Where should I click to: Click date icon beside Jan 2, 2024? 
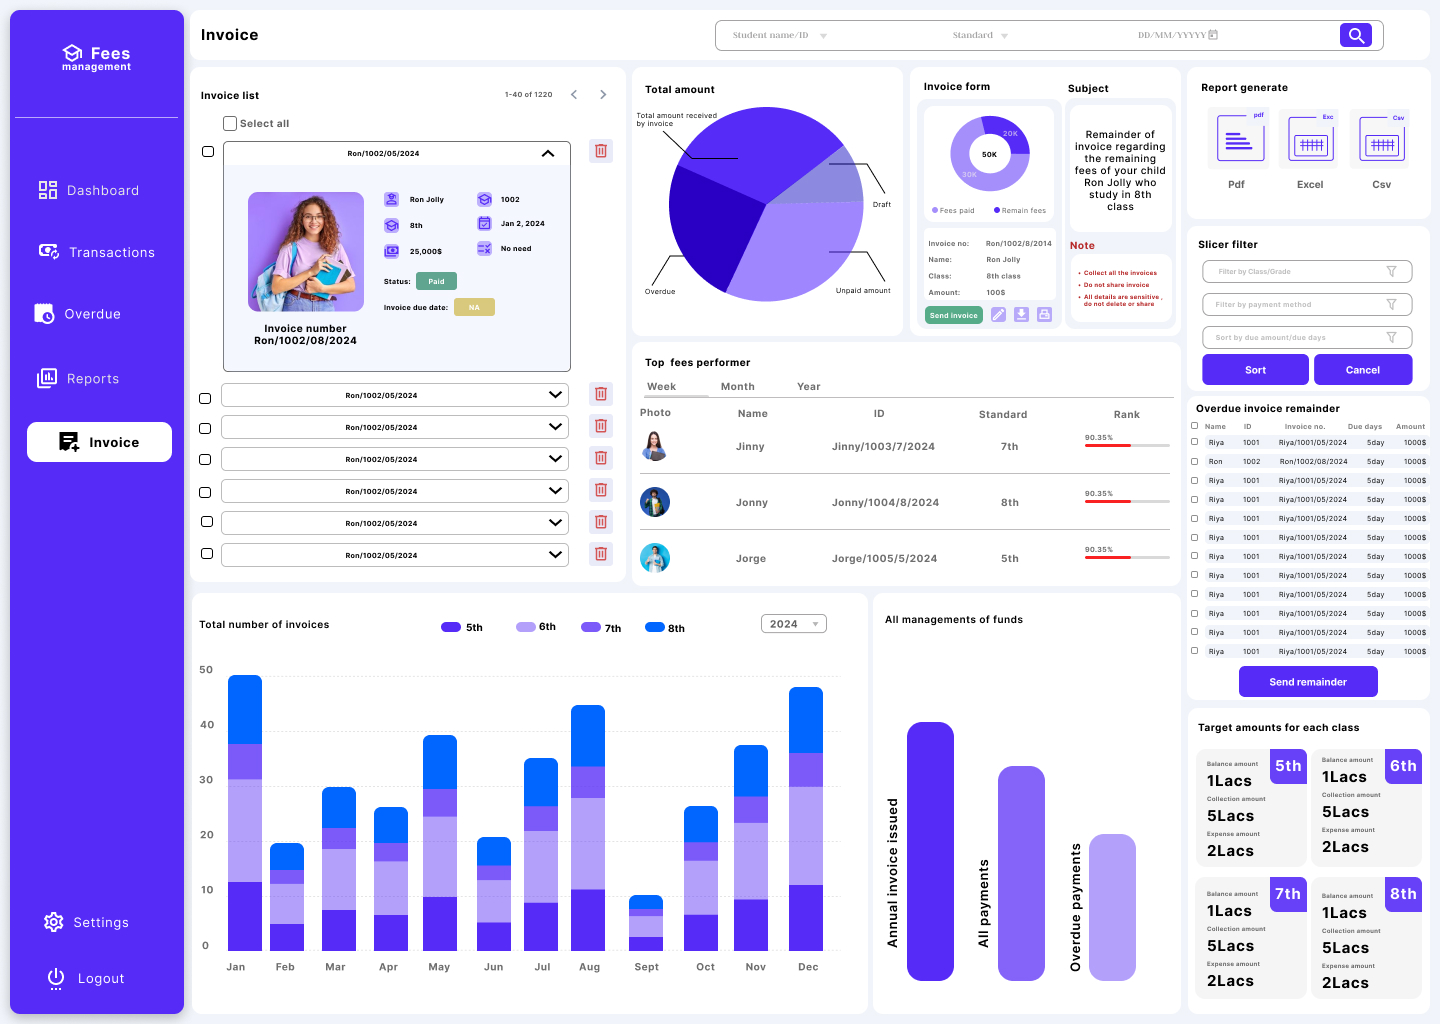pyautogui.click(x=484, y=223)
